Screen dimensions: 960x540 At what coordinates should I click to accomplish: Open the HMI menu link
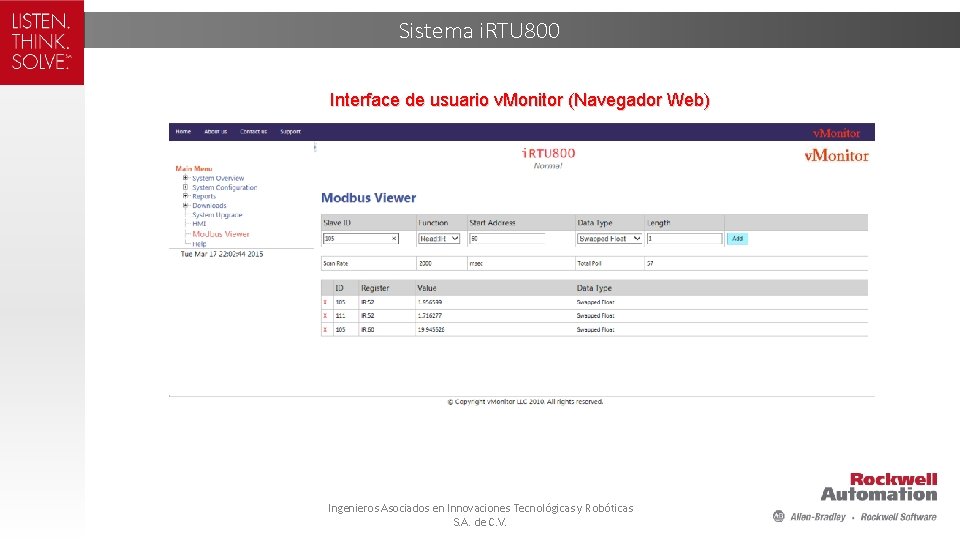point(199,223)
